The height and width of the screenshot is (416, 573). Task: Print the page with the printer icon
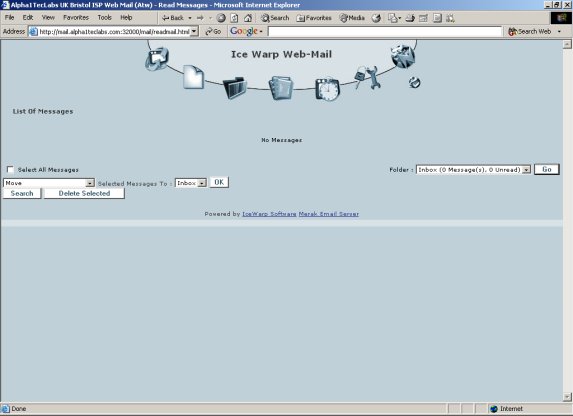[410, 18]
